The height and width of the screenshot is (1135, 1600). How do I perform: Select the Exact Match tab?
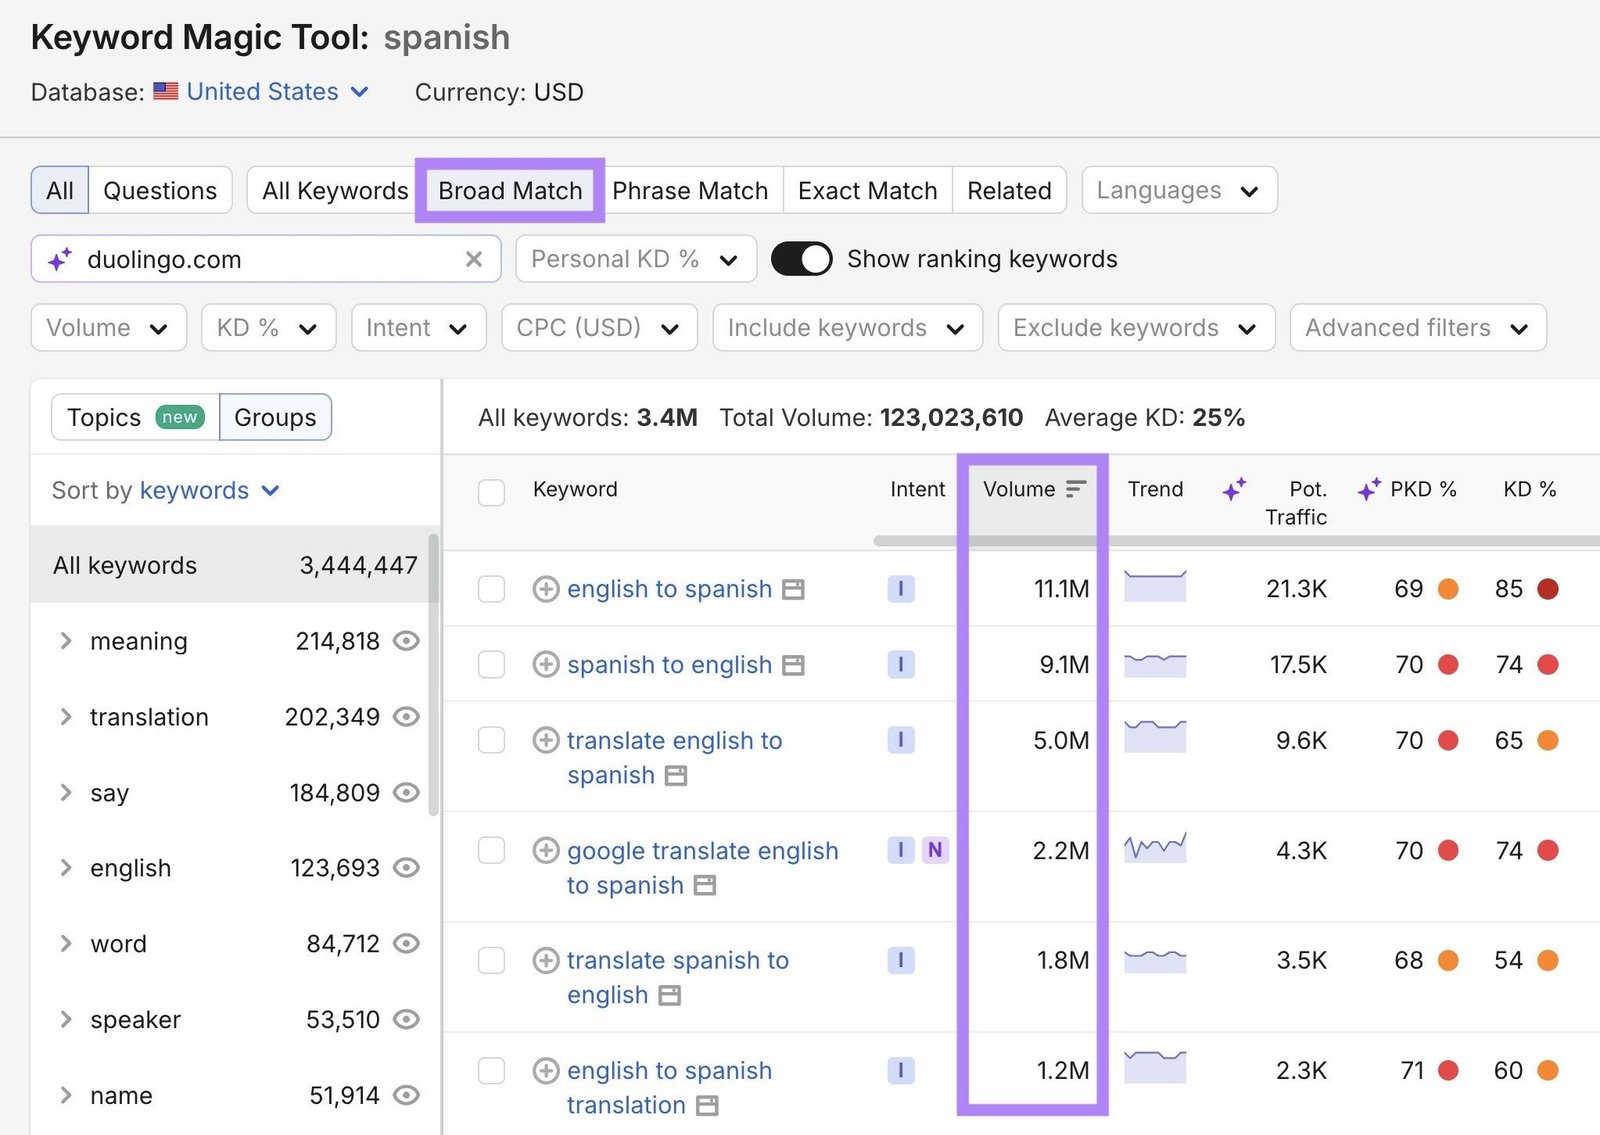point(868,190)
